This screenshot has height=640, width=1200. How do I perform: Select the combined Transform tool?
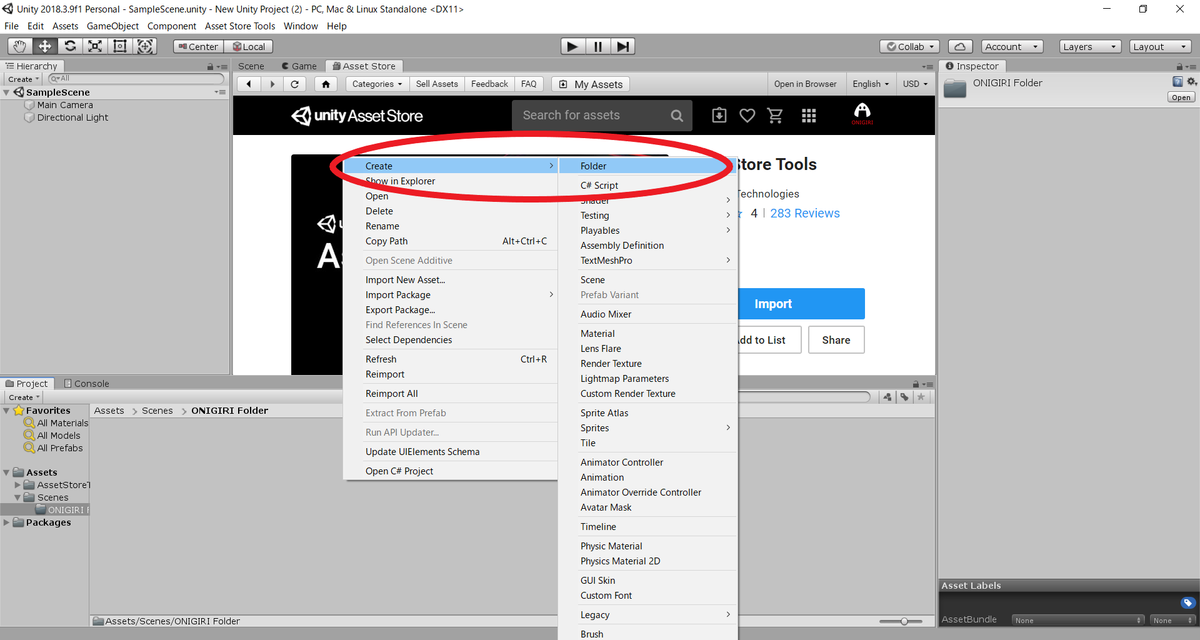point(145,46)
